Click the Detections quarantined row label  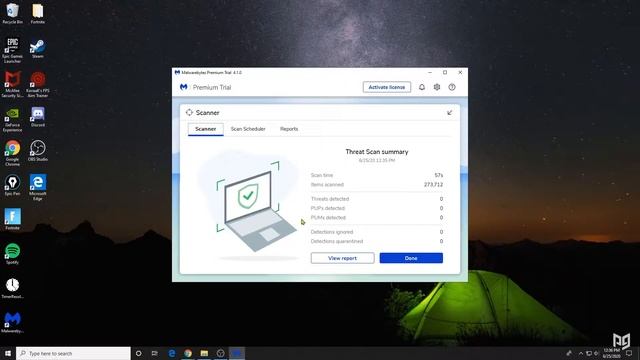(337, 241)
